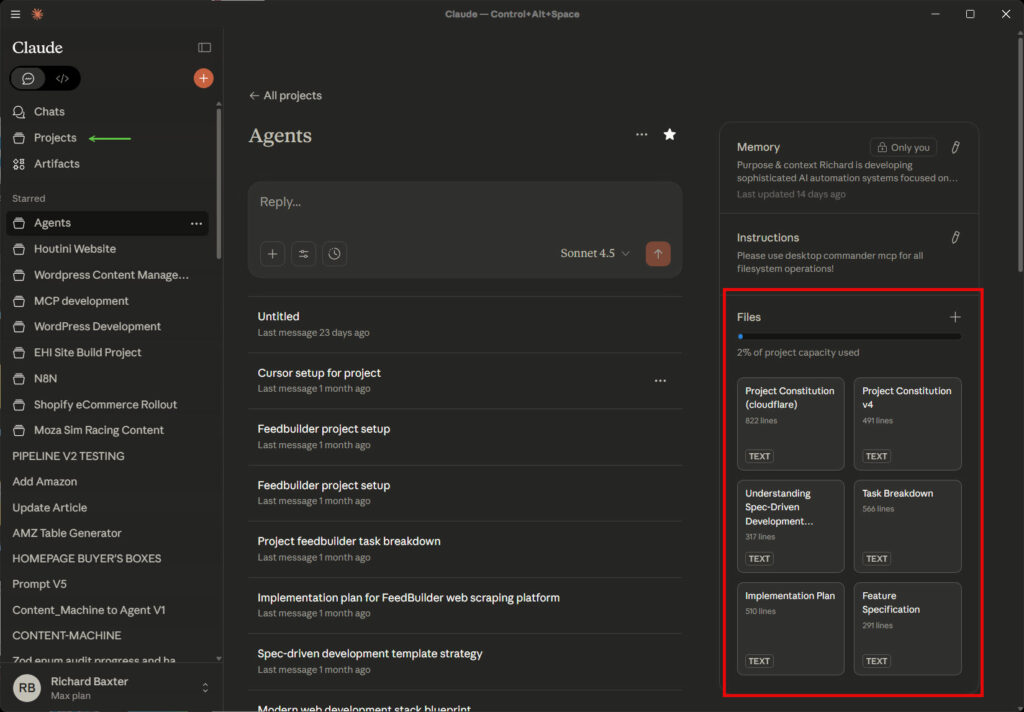1024x712 pixels.
Task: Expand the Richard Baxter account menu
Action: click(x=205, y=688)
